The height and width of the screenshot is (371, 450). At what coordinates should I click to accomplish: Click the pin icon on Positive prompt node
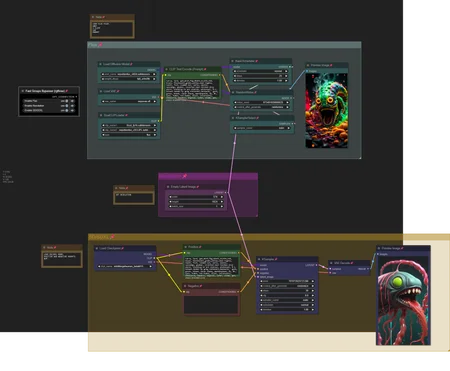[x=200, y=247]
